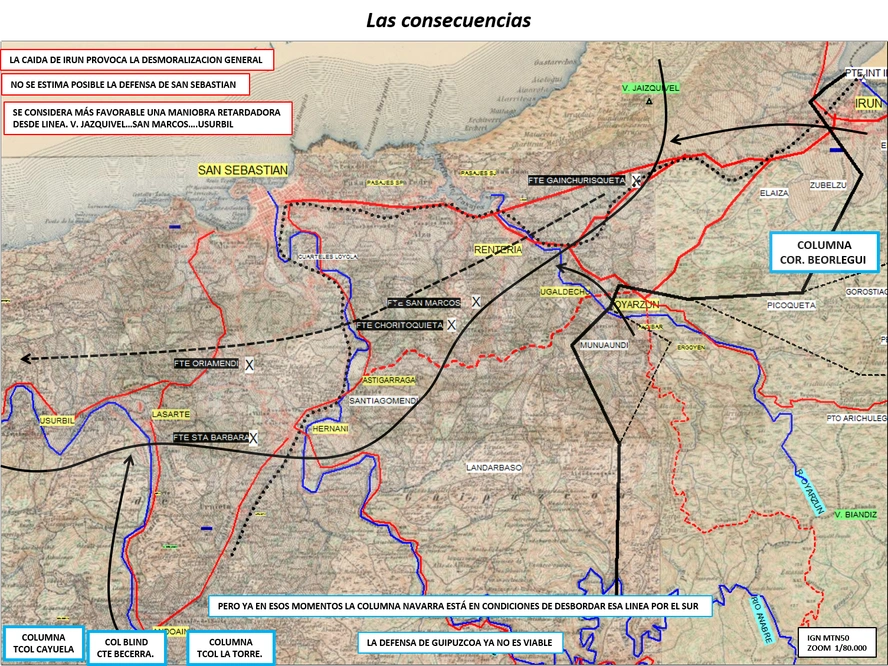Screen dimensions: 888x666
Task: Click the V. BIANDIZ green label
Action: tap(855, 515)
